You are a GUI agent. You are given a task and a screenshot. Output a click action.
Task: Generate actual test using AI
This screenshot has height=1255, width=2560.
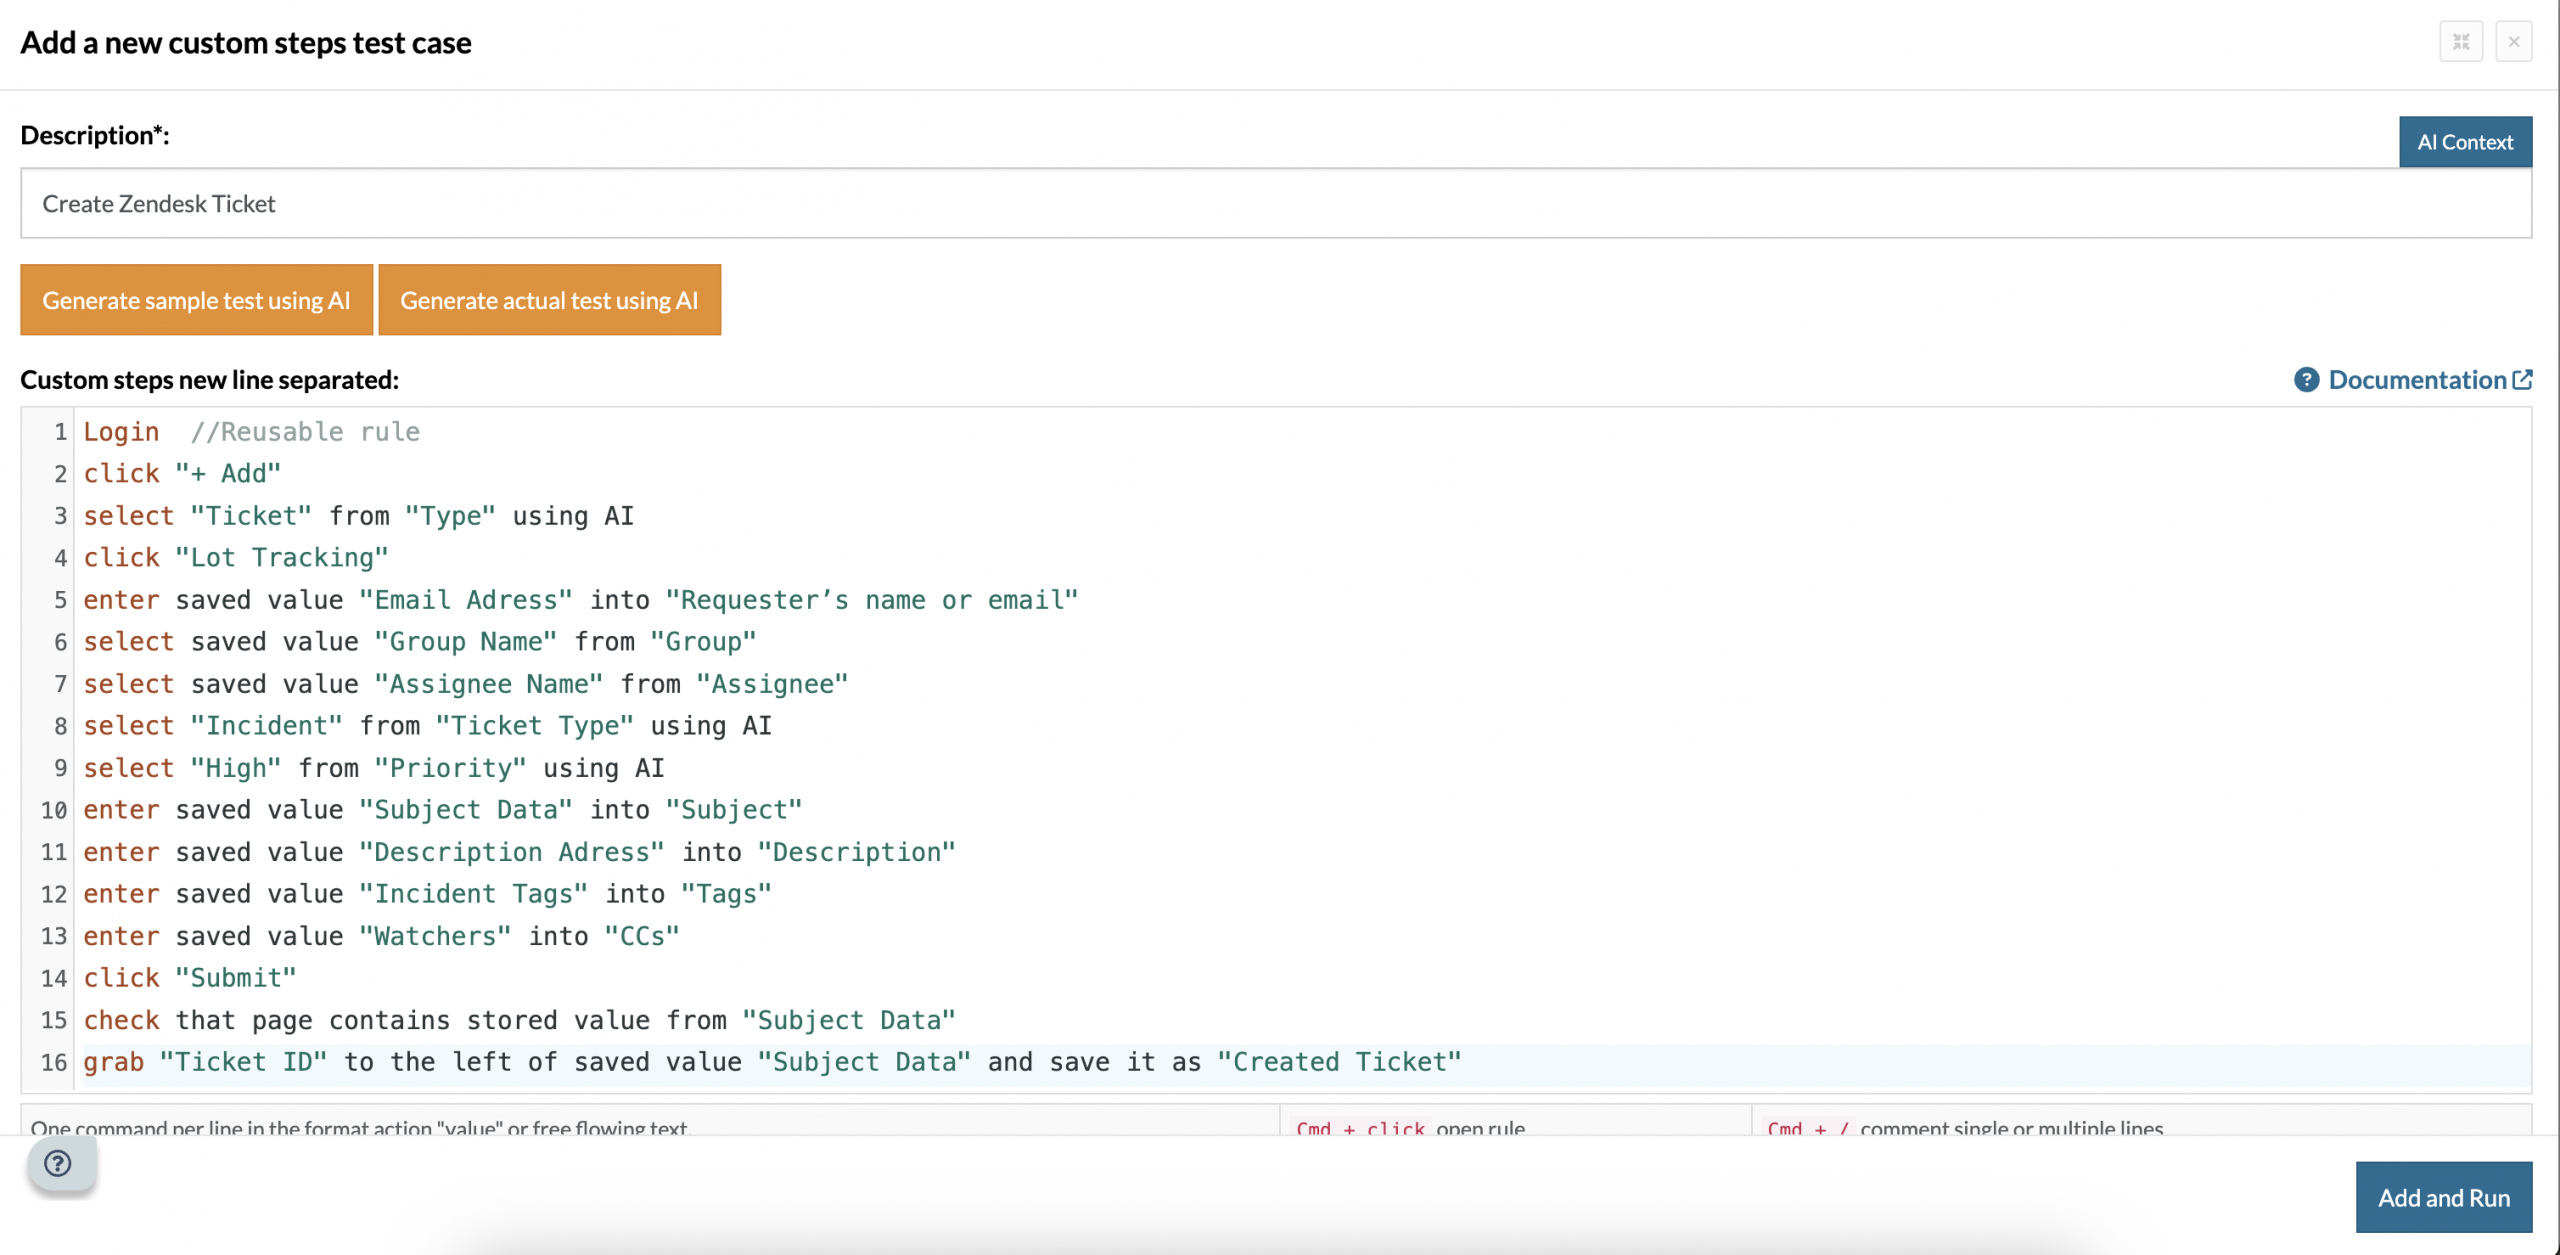549,300
